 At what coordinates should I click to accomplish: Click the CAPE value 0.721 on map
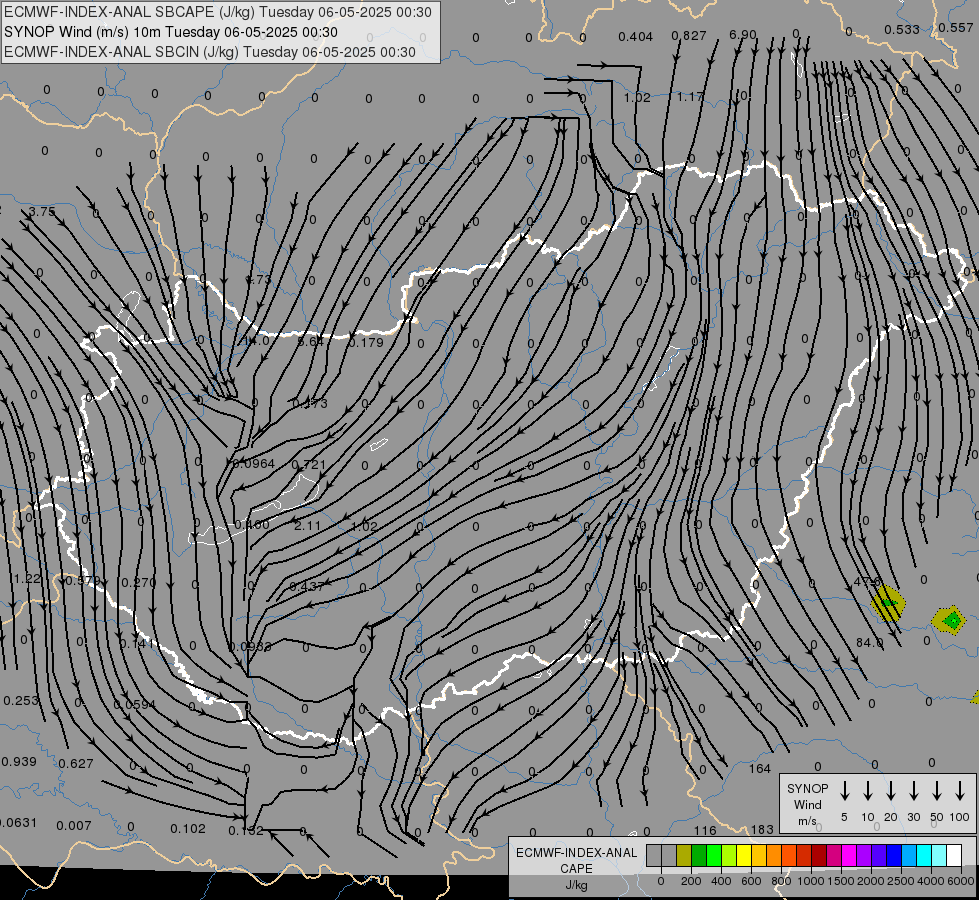(x=309, y=465)
